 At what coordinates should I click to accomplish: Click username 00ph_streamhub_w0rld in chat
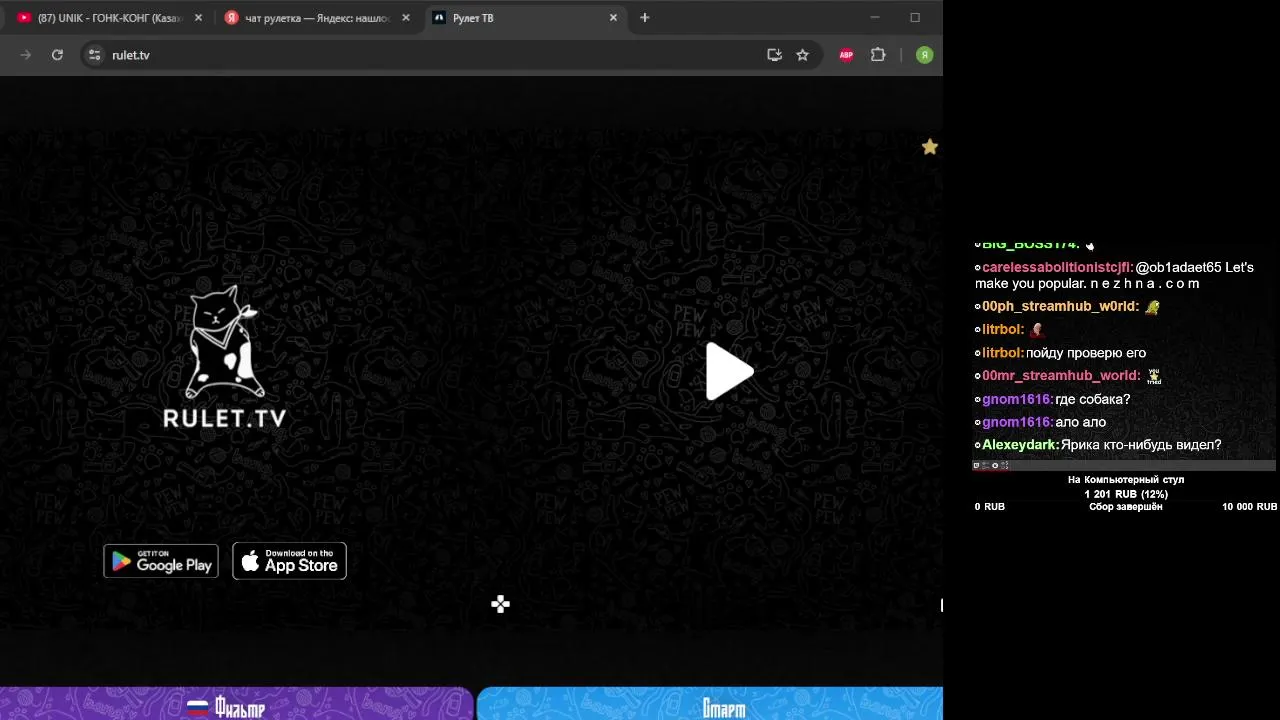click(1061, 307)
